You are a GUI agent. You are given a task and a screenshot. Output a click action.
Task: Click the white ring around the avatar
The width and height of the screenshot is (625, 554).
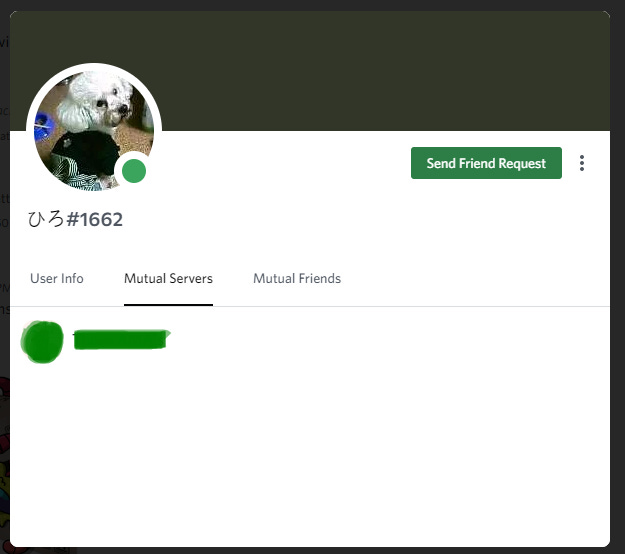[94, 67]
